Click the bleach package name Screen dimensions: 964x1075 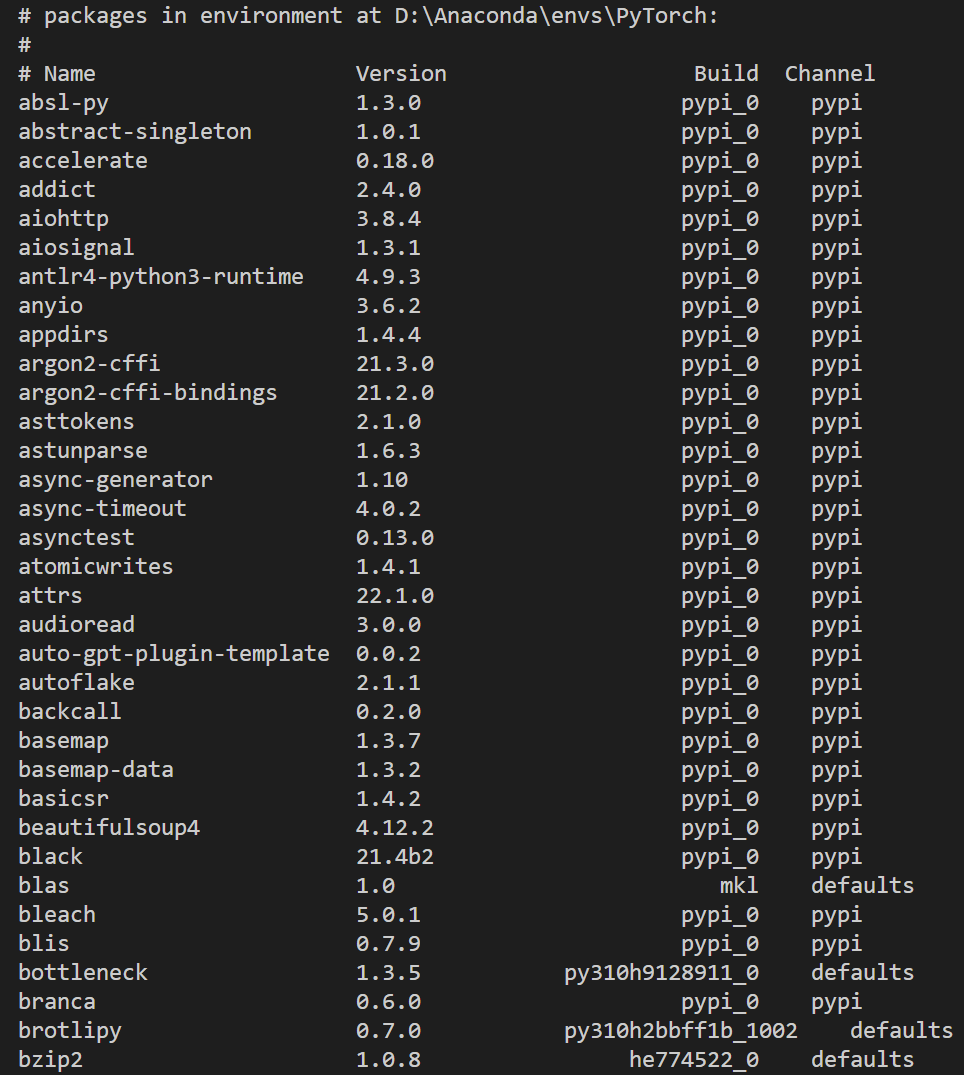(57, 915)
